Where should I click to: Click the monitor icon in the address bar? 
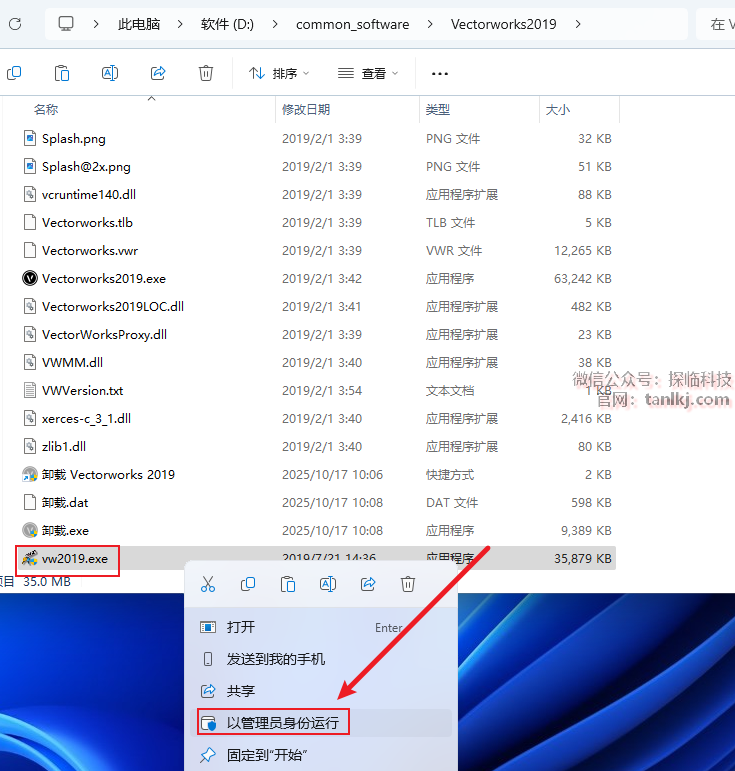click(x=66, y=24)
